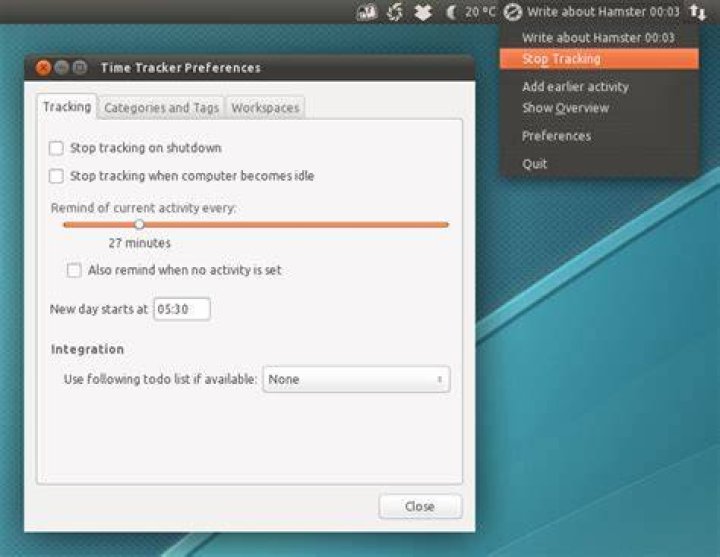This screenshot has width=720, height=557.
Task: Open the network up/down arrows indicator
Action: coord(697,12)
